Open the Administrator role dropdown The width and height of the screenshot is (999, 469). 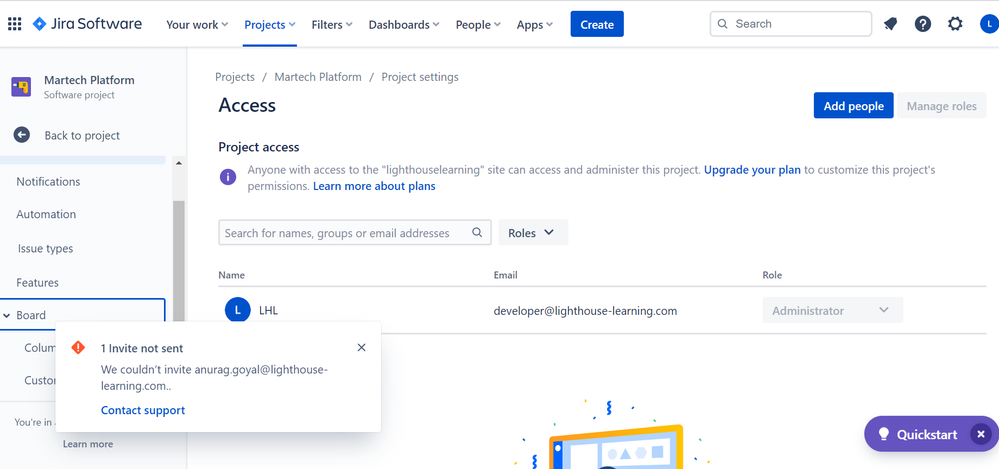[x=832, y=310]
